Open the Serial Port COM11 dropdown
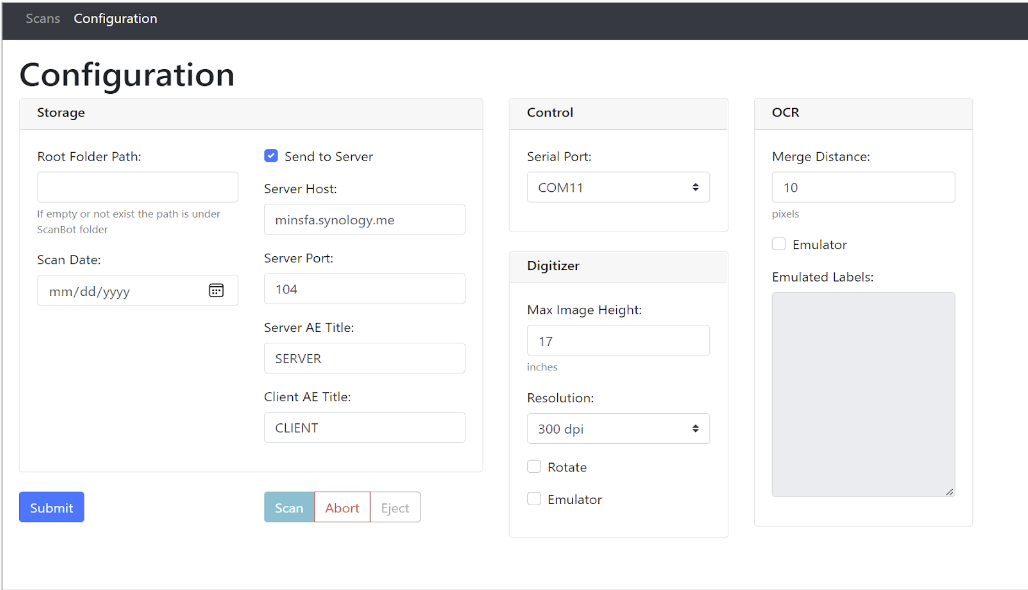 pyautogui.click(x=618, y=187)
